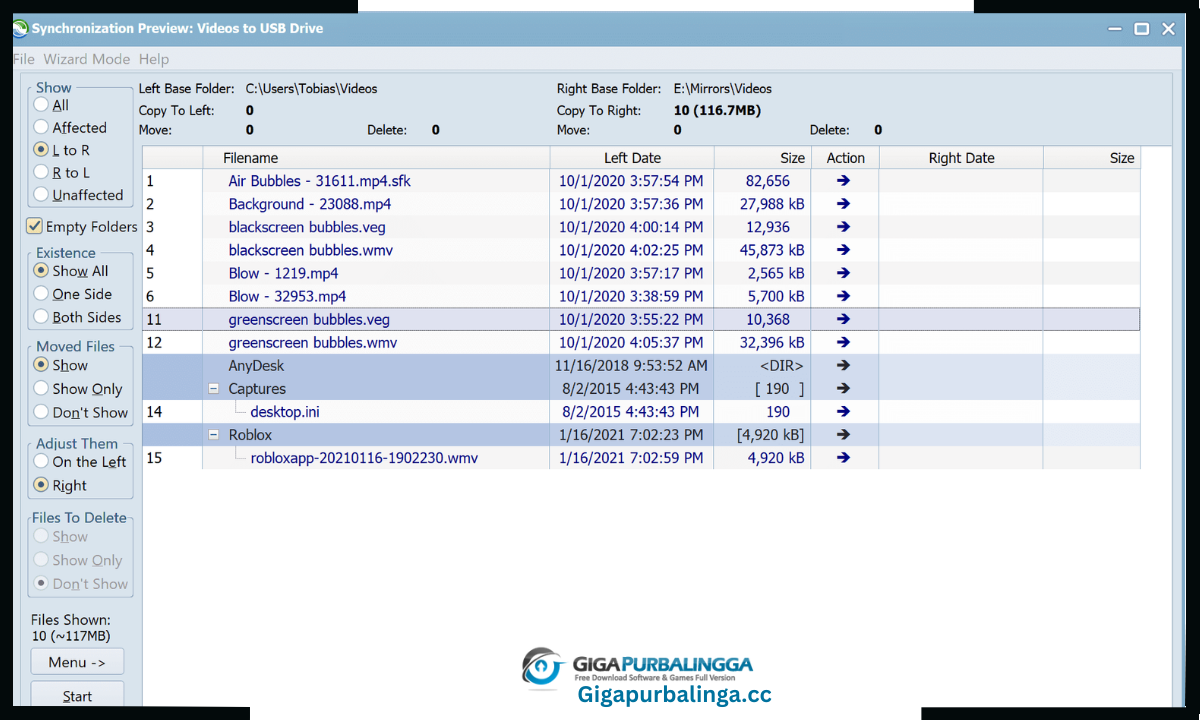Collapse the Roblox folder tree node
This screenshot has width=1200, height=720.
click(214, 435)
